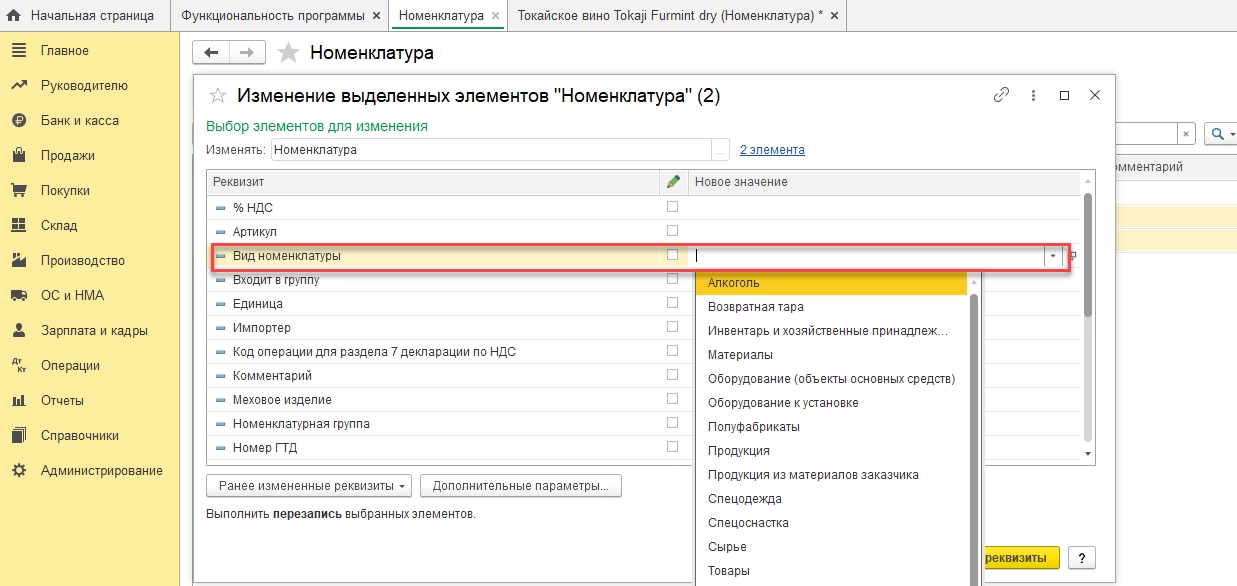Clear the search field with the x button
The image size is (1237, 586).
[1186, 134]
